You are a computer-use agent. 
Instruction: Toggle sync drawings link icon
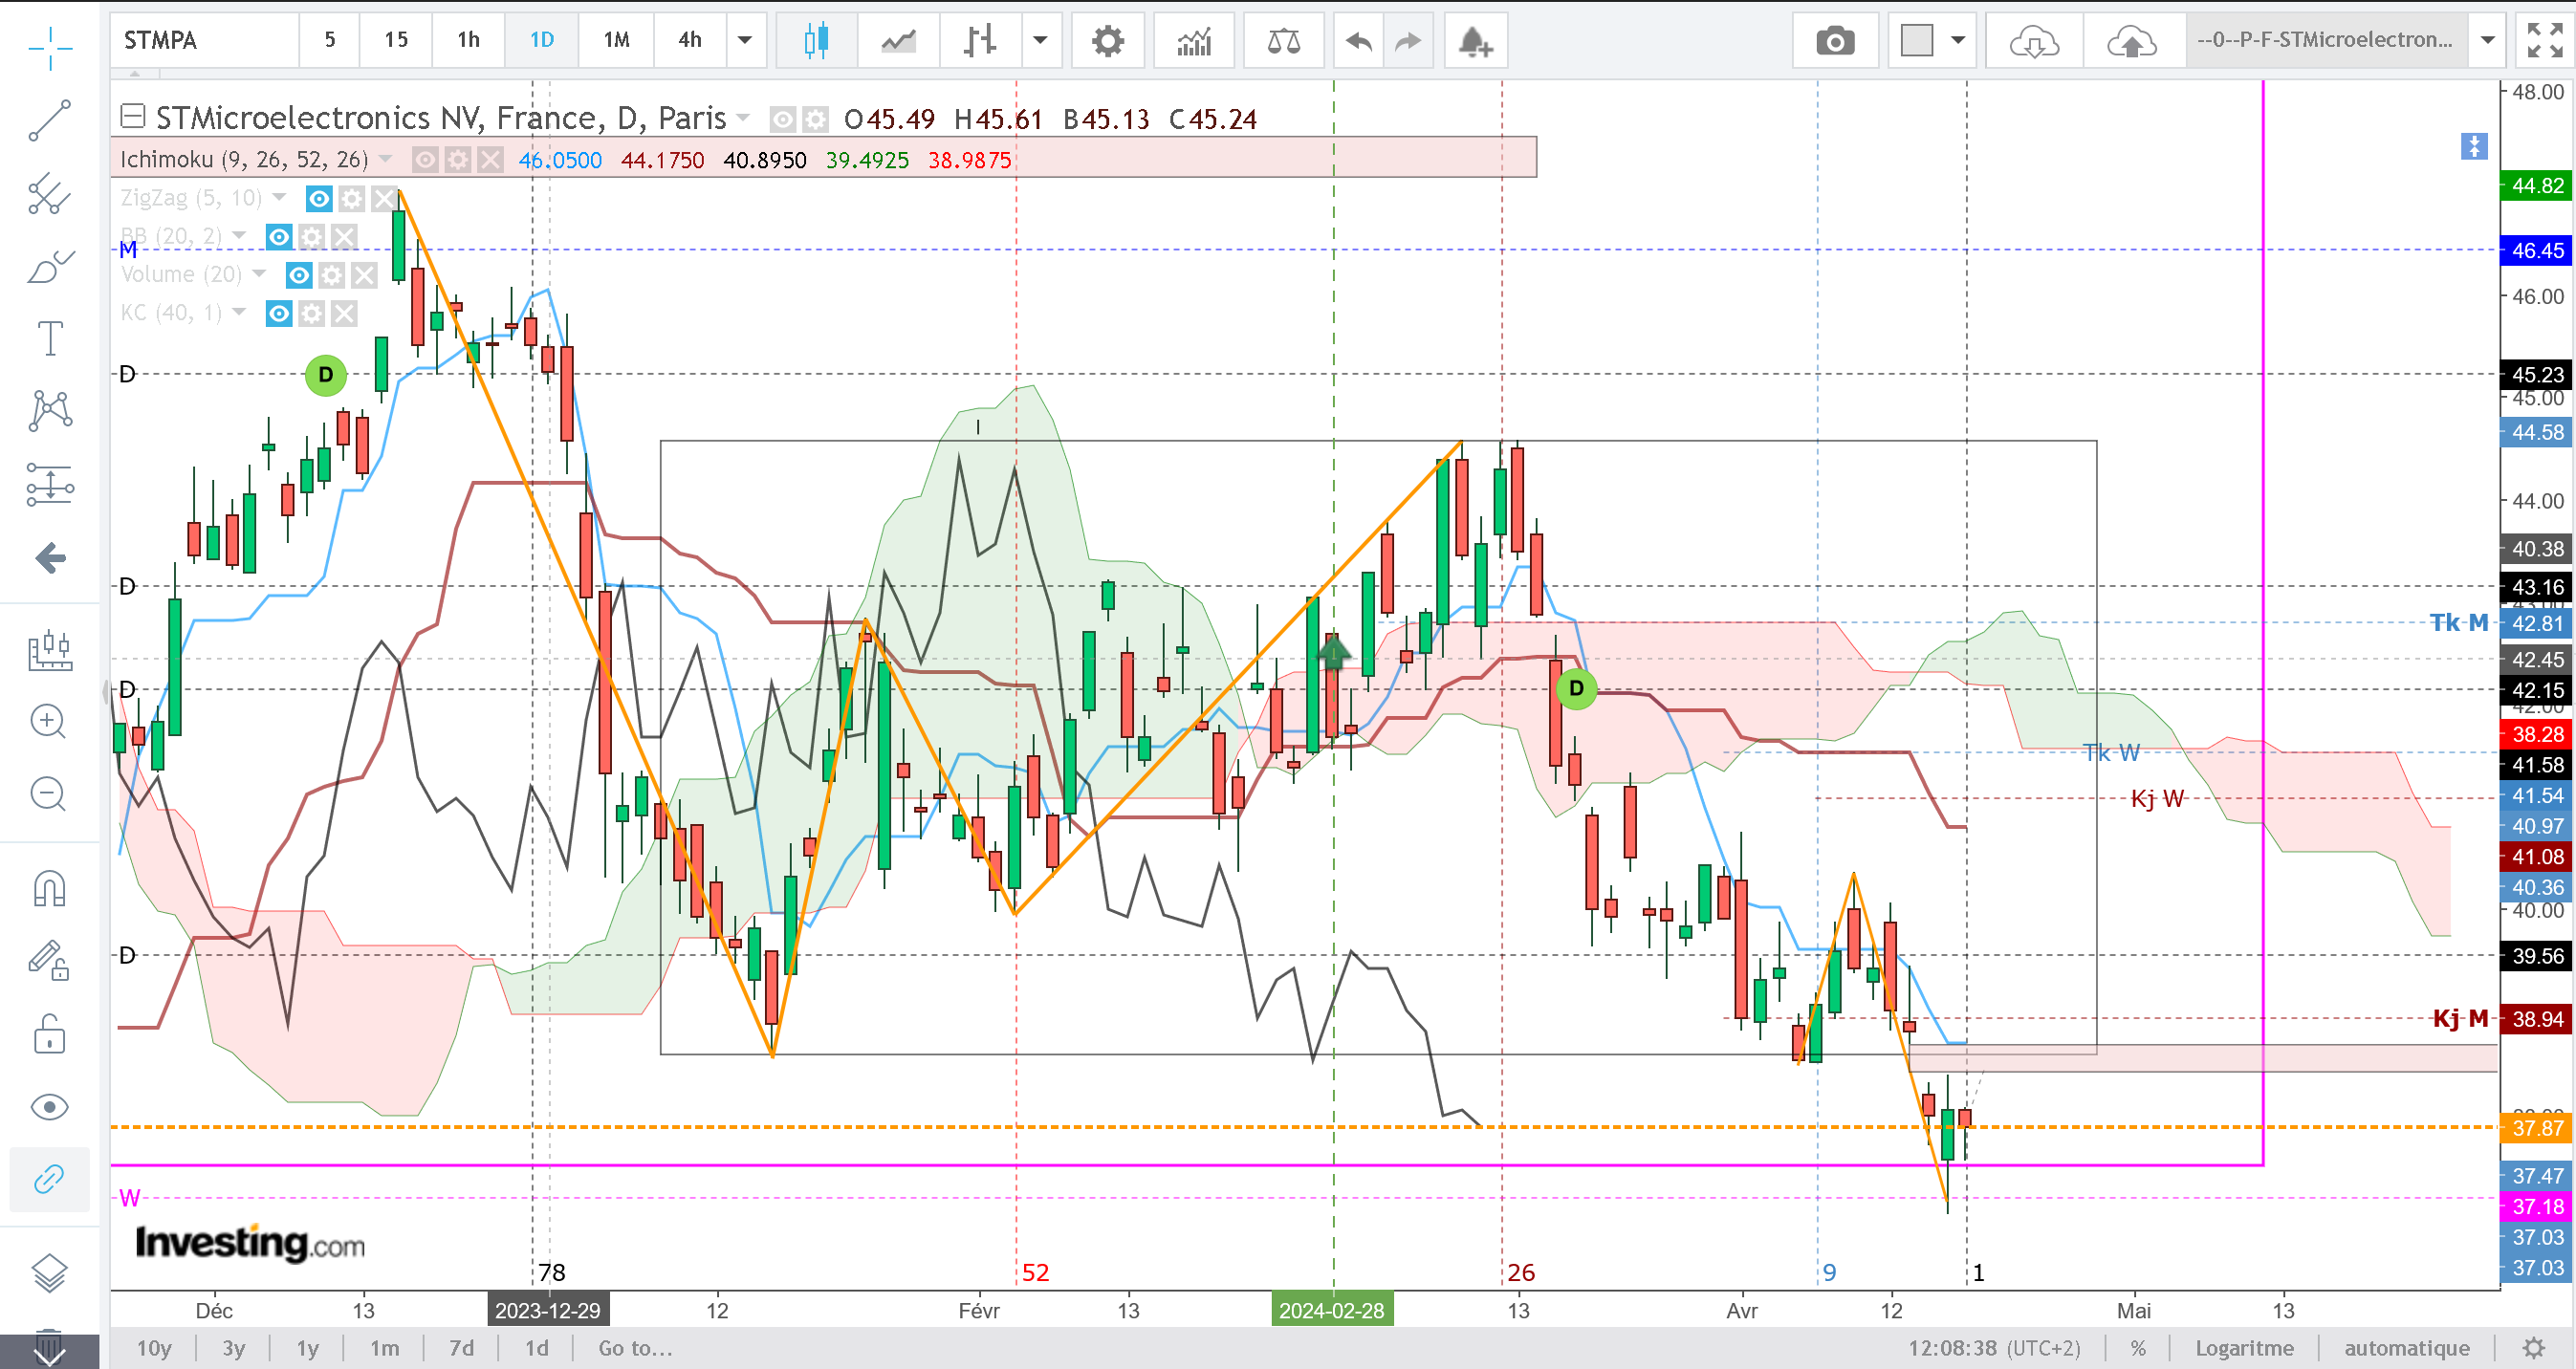coord(50,1180)
